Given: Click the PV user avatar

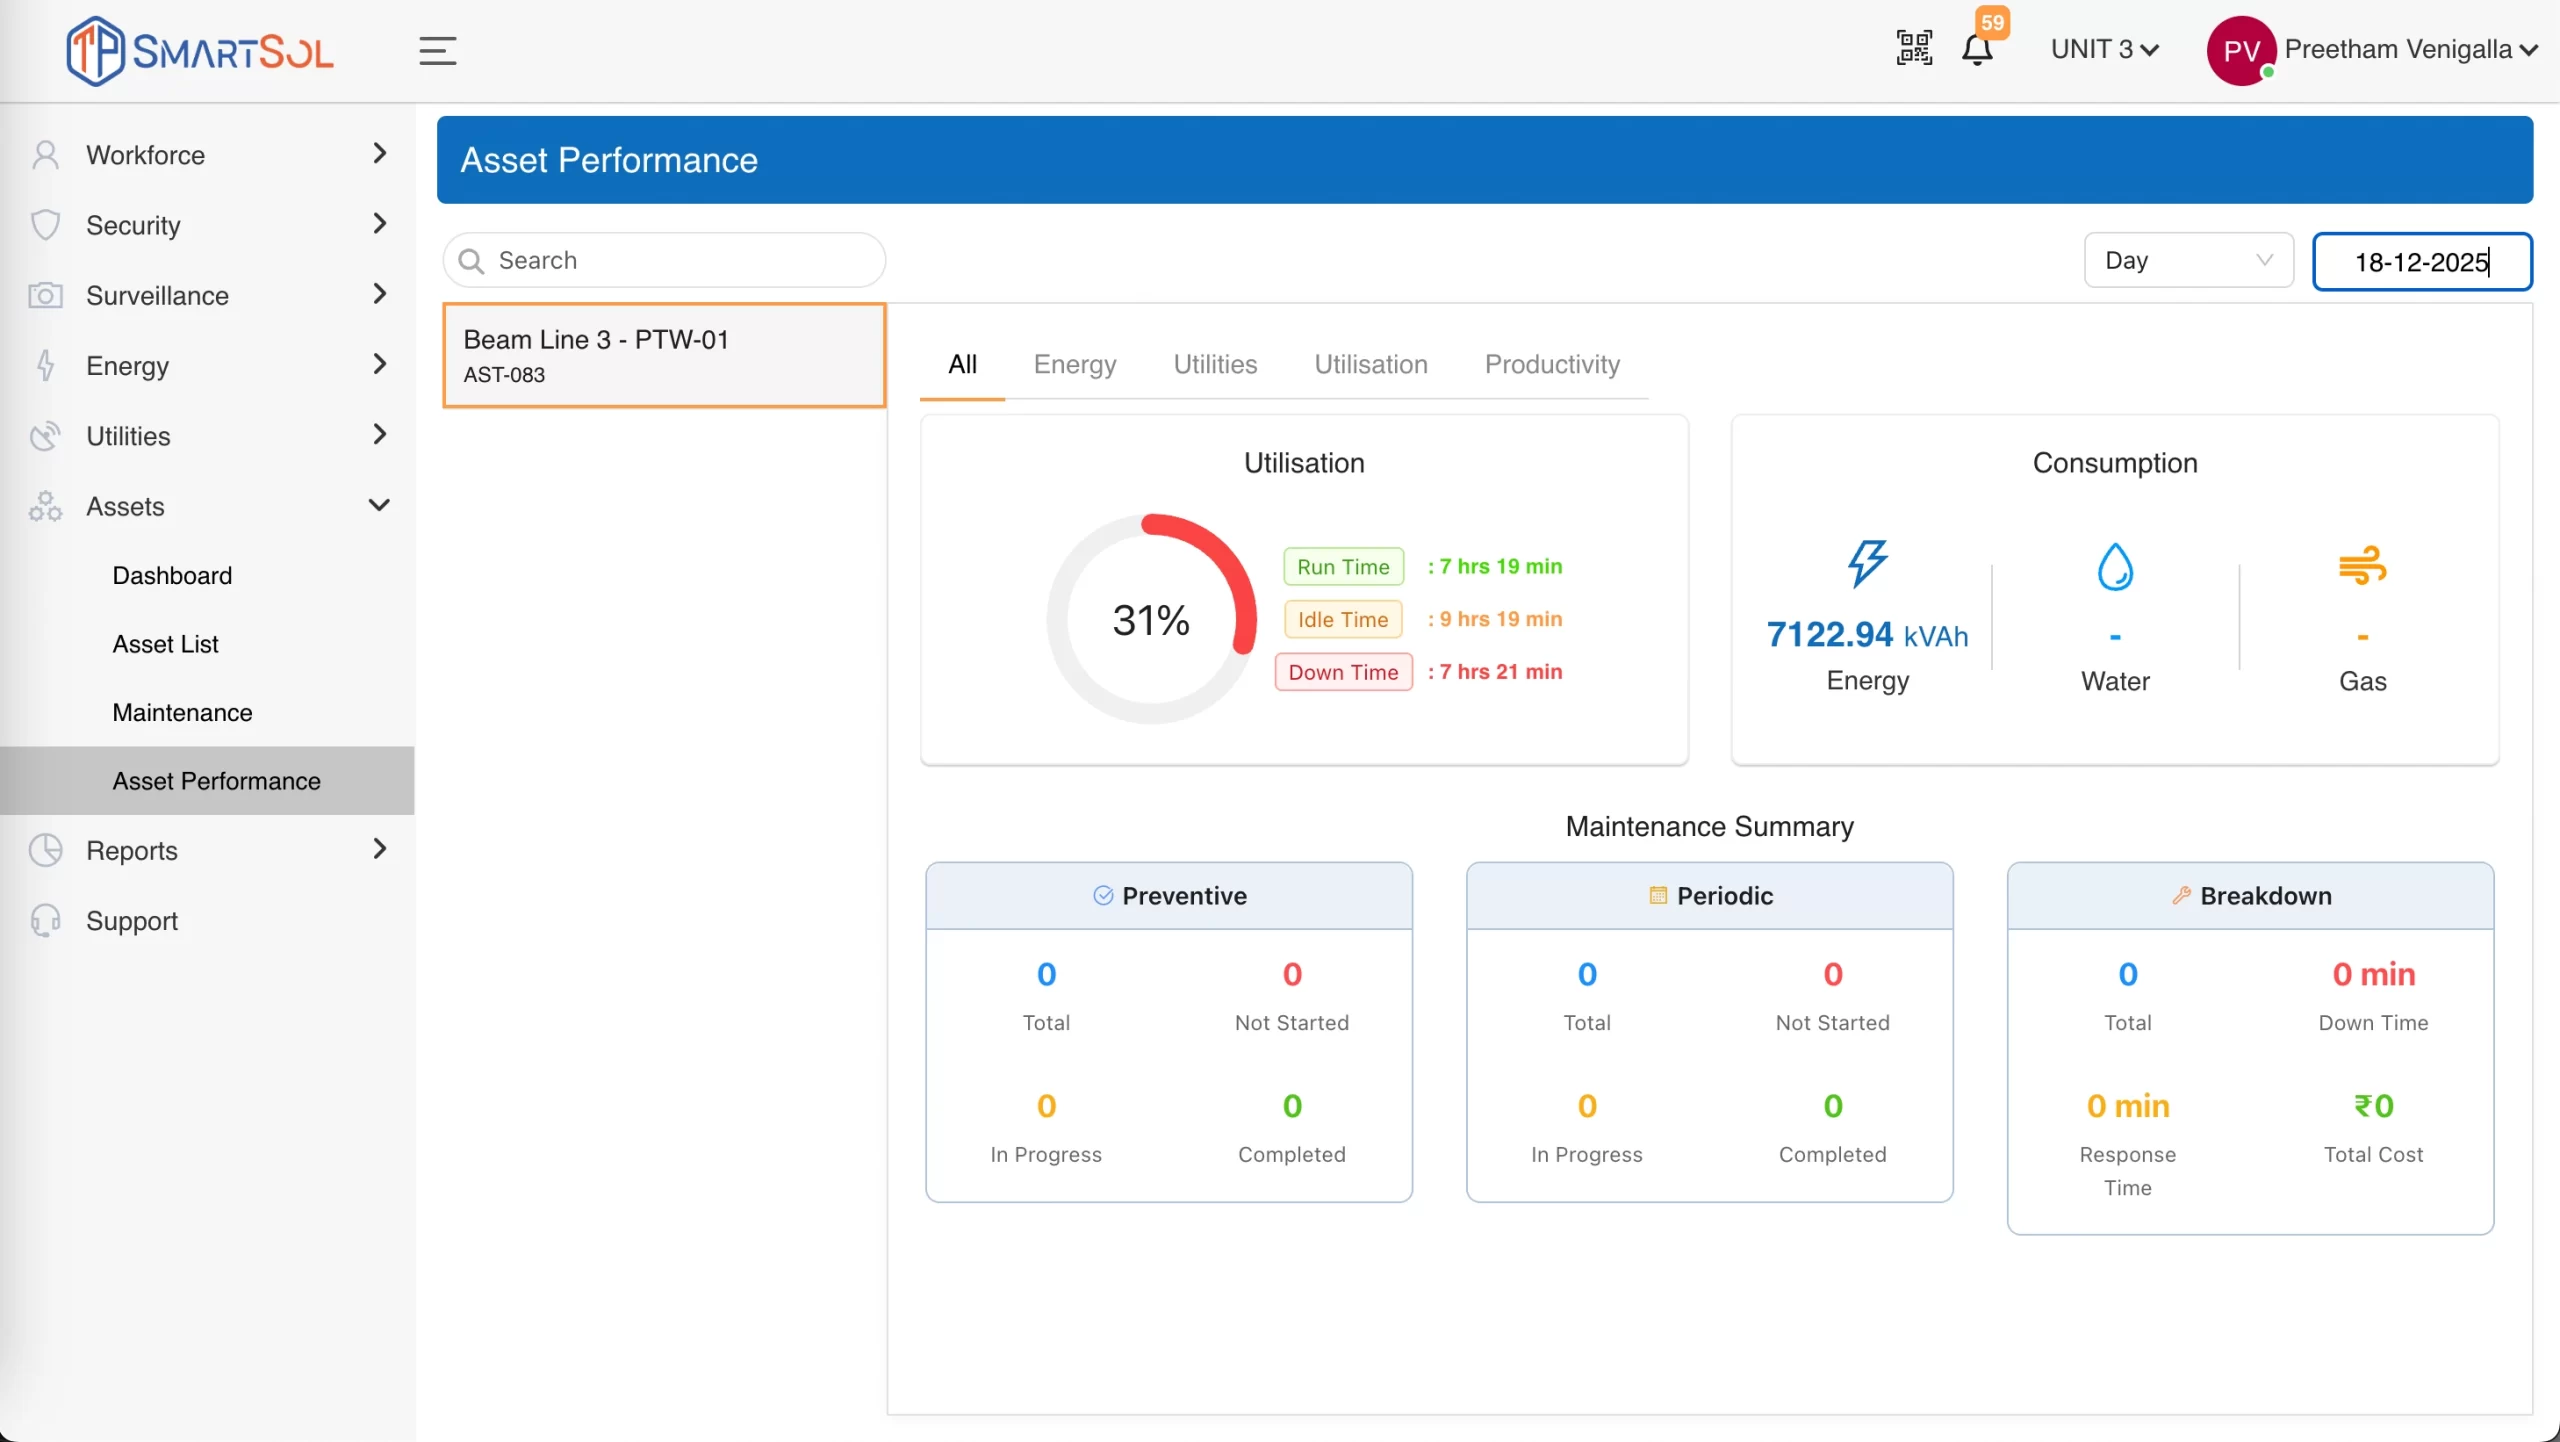Looking at the screenshot, I should point(2240,51).
